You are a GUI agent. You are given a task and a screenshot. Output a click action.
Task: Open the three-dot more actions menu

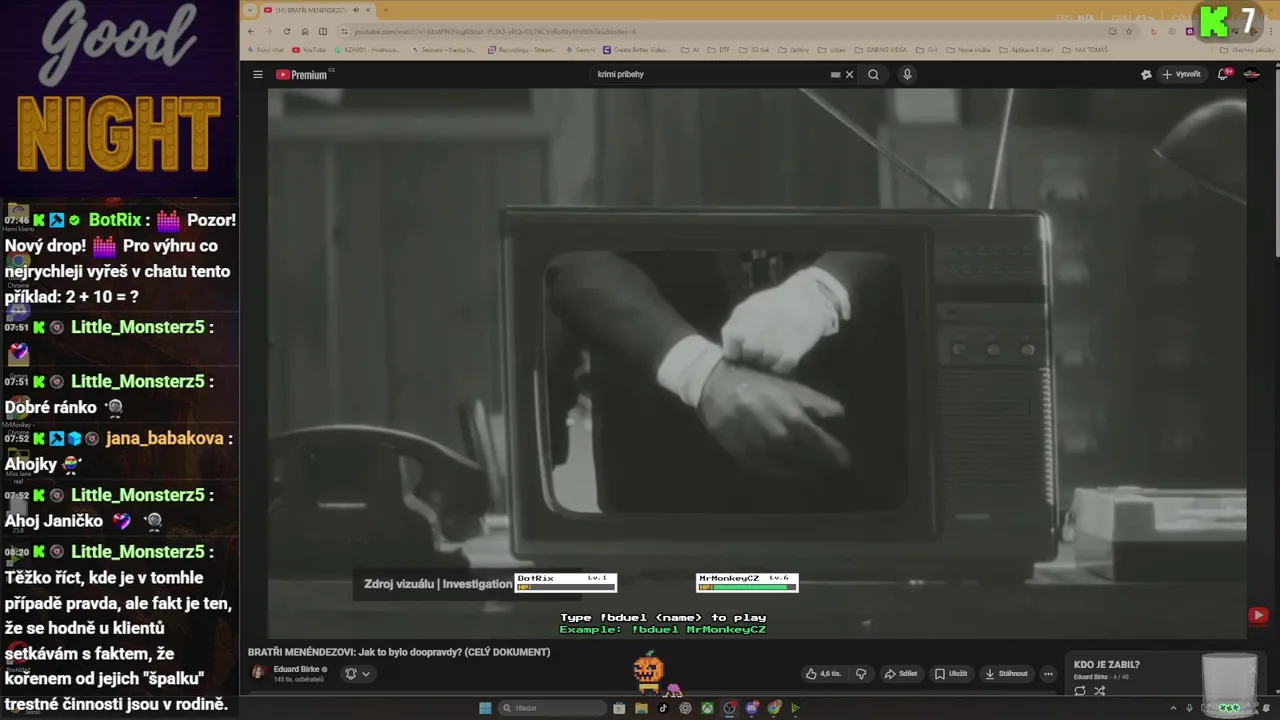1048,673
